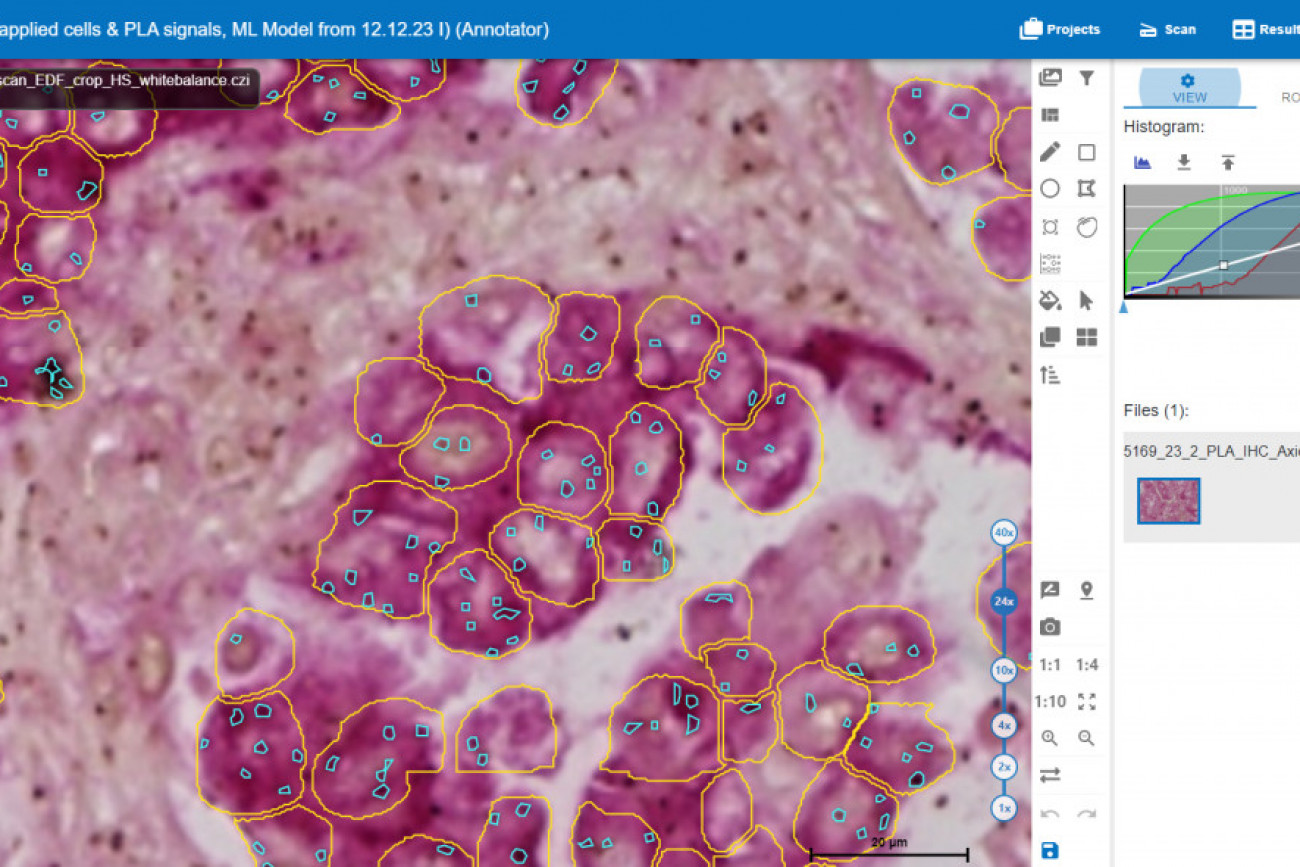The image size is (1300, 867).
Task: Open the Projects menu
Action: pyautogui.click(x=1060, y=29)
